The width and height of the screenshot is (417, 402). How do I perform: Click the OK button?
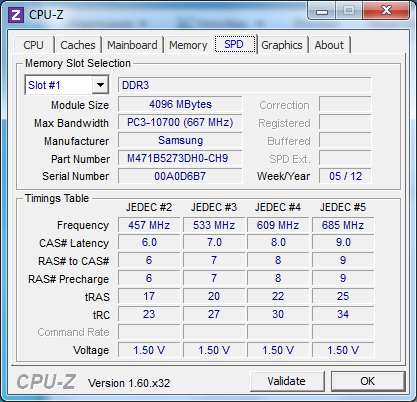[x=368, y=381]
